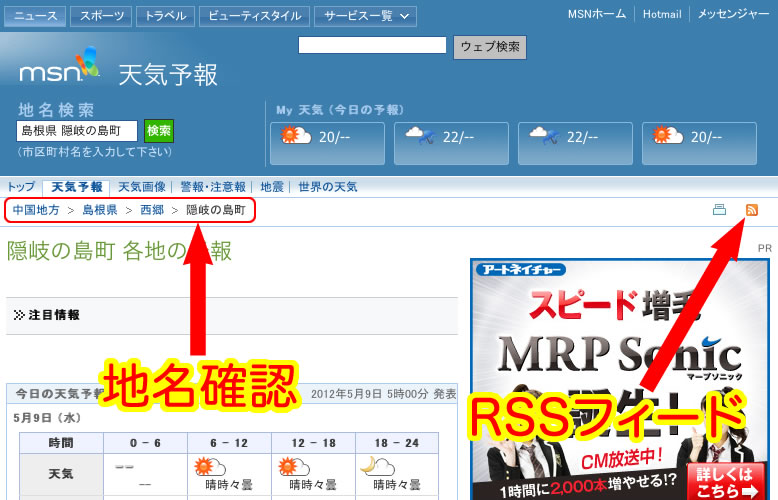This screenshot has width=778, height=500.
Task: Open the スポーツ tab
Action: click(101, 16)
